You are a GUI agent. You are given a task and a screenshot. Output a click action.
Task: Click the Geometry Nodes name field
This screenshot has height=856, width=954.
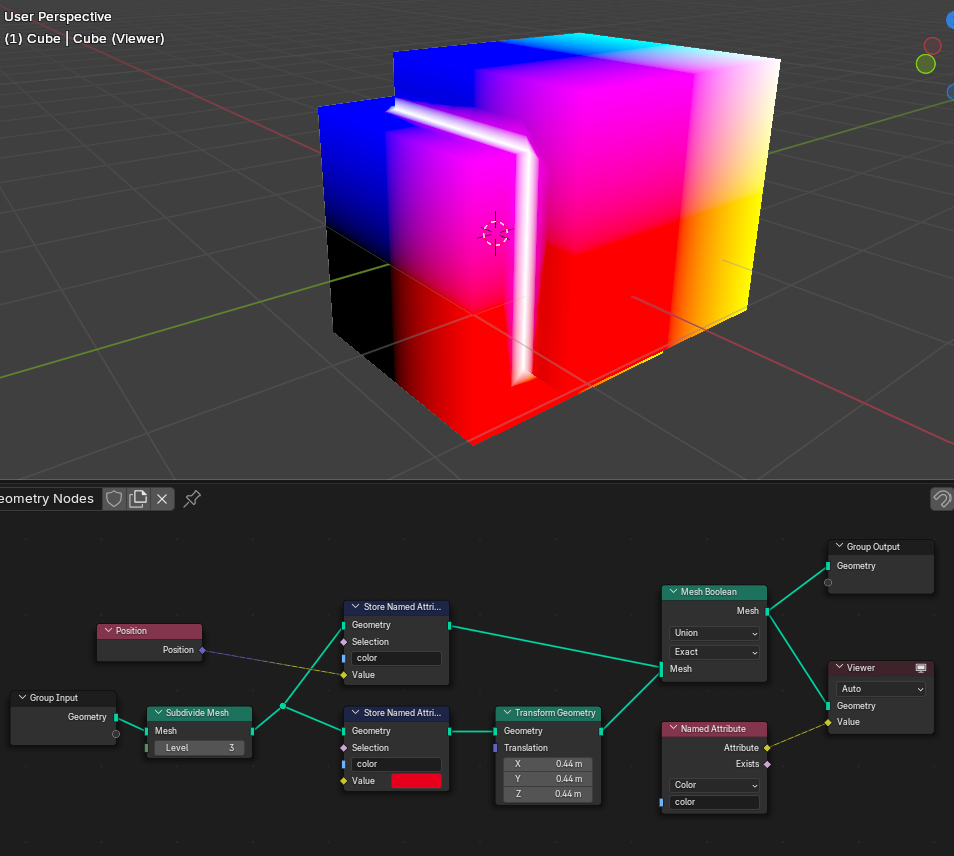49,499
